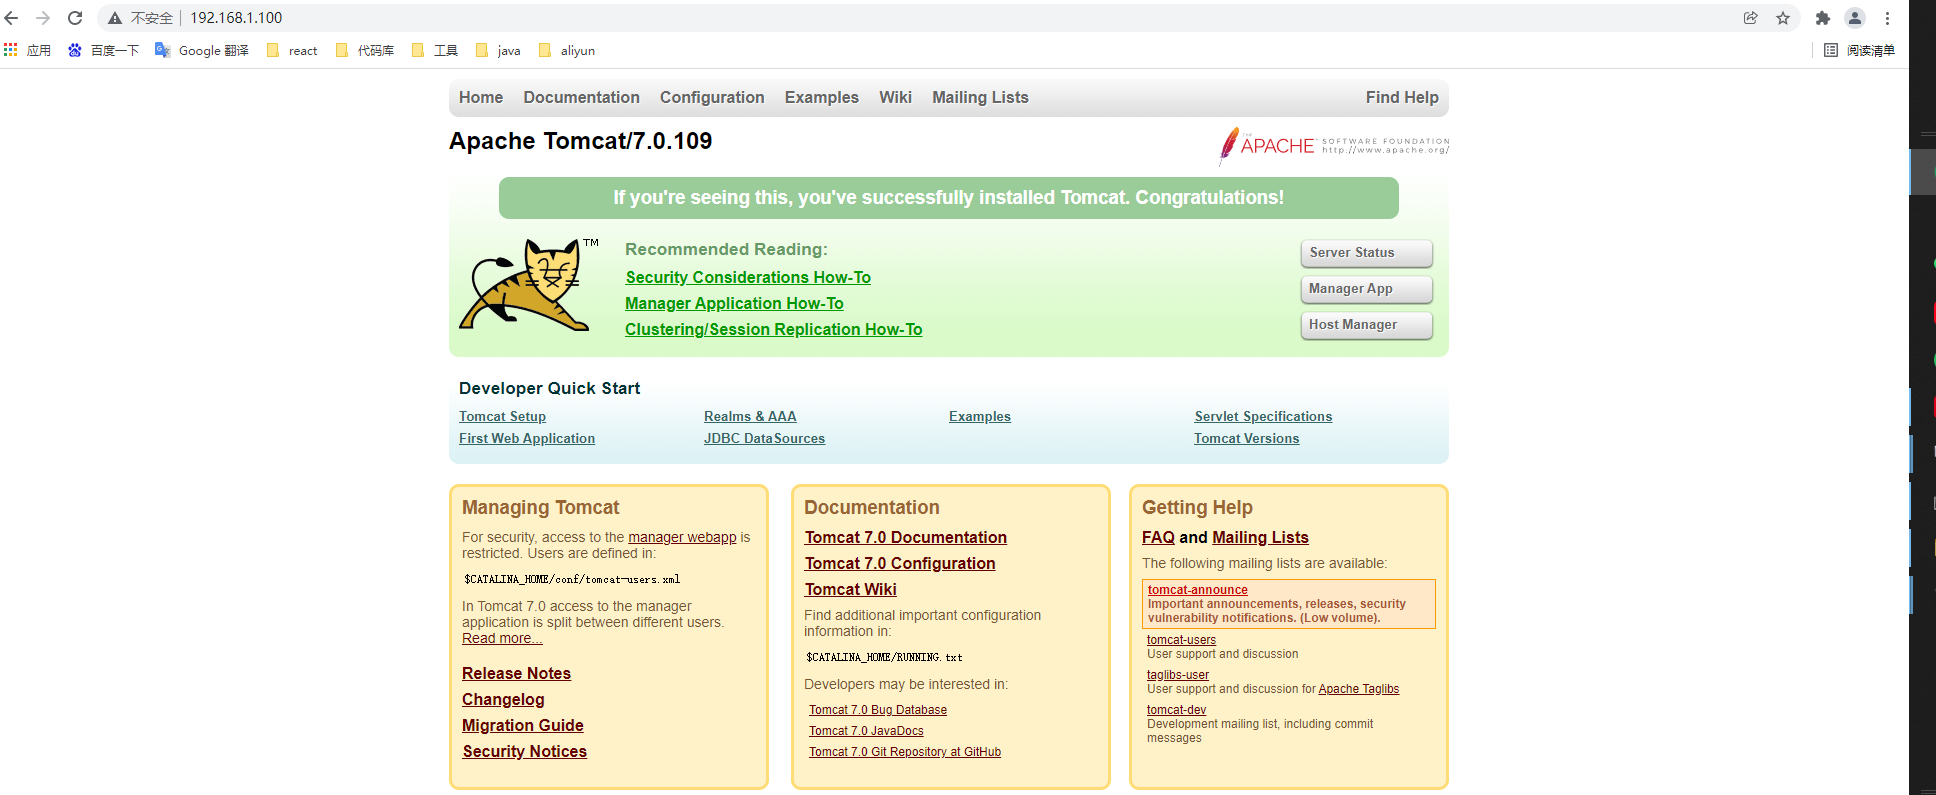Open the Changelog link
Image resolution: width=1936 pixels, height=795 pixels.
503,699
